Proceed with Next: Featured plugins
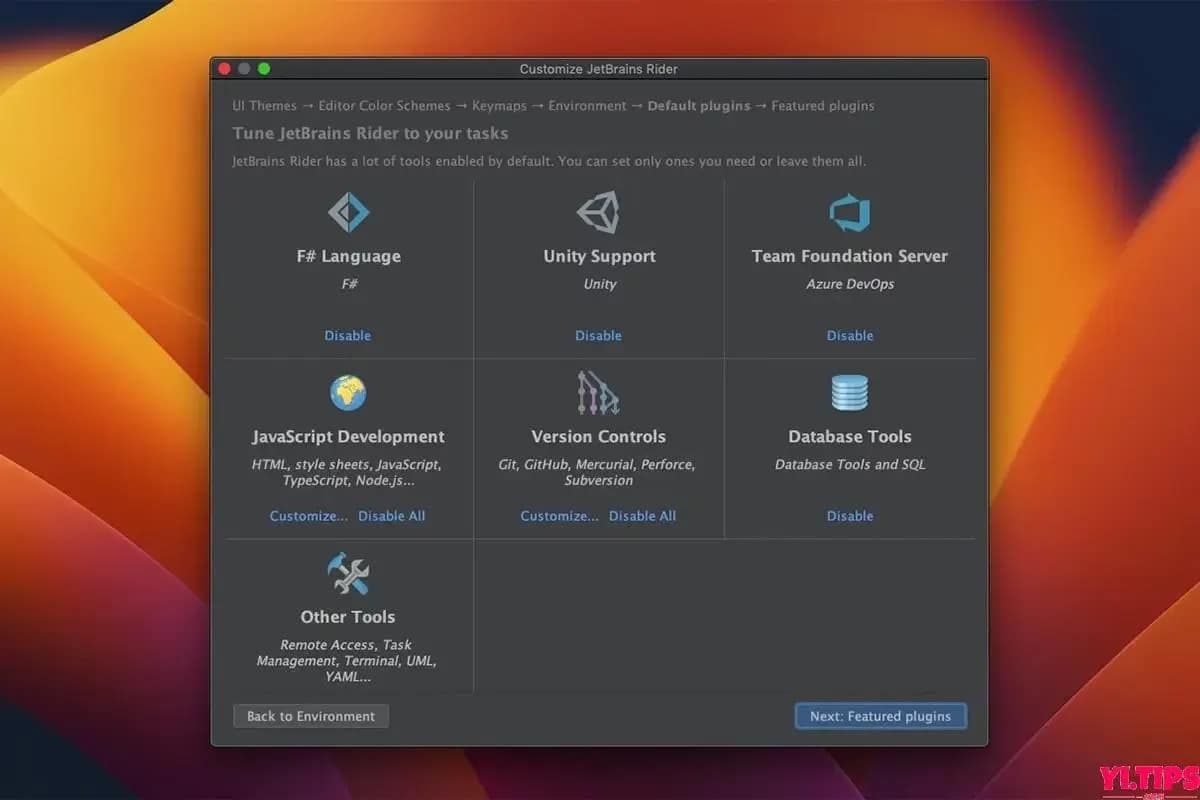The image size is (1200, 800). point(880,716)
